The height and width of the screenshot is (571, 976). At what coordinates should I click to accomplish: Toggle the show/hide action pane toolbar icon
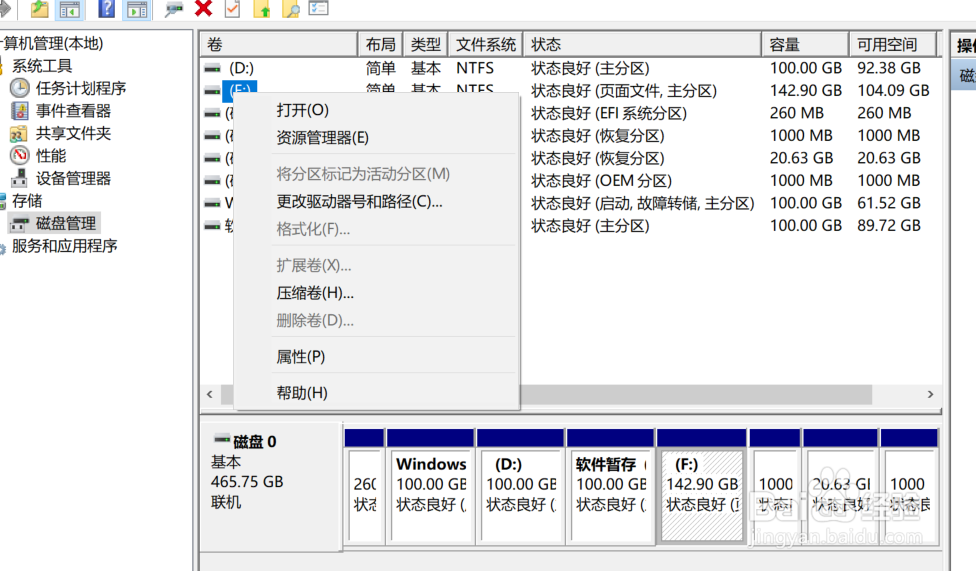(x=136, y=9)
